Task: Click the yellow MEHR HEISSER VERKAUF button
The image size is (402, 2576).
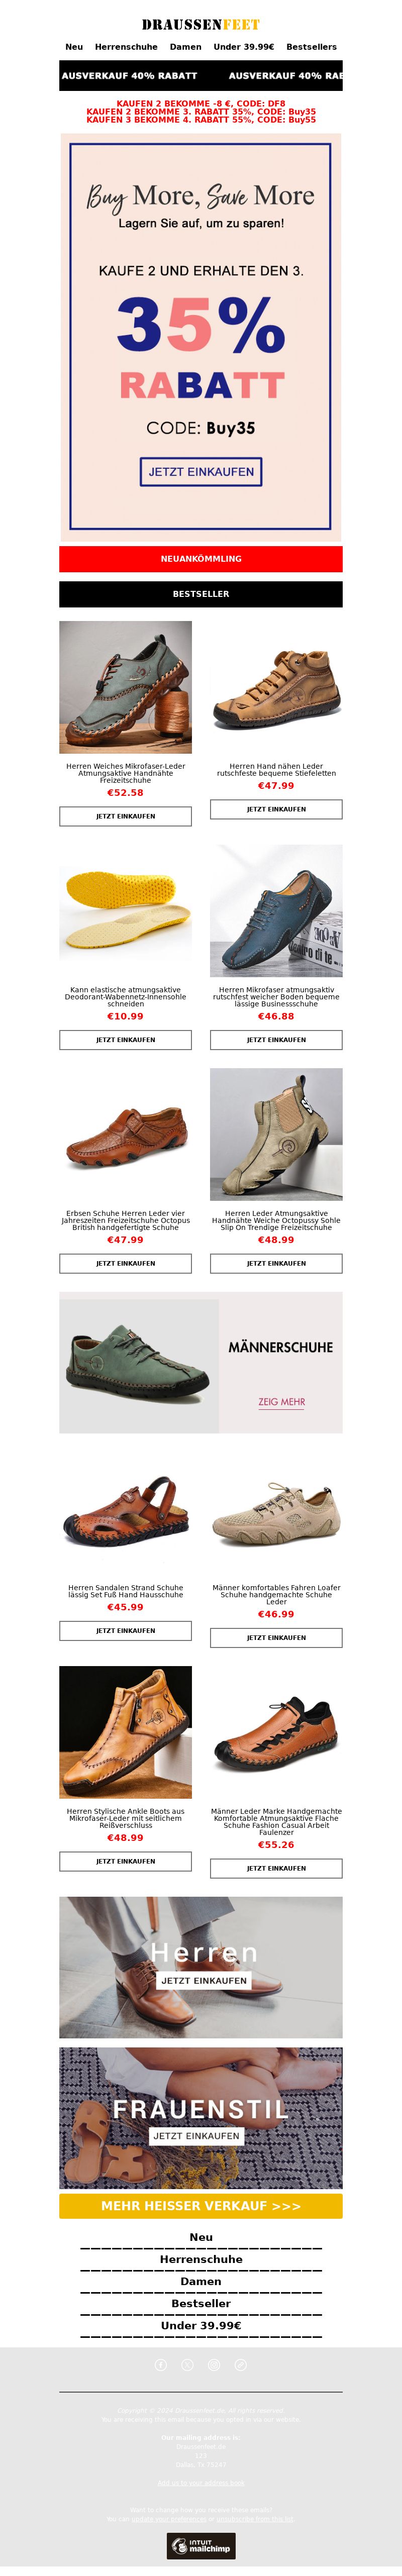Action: (x=201, y=2205)
